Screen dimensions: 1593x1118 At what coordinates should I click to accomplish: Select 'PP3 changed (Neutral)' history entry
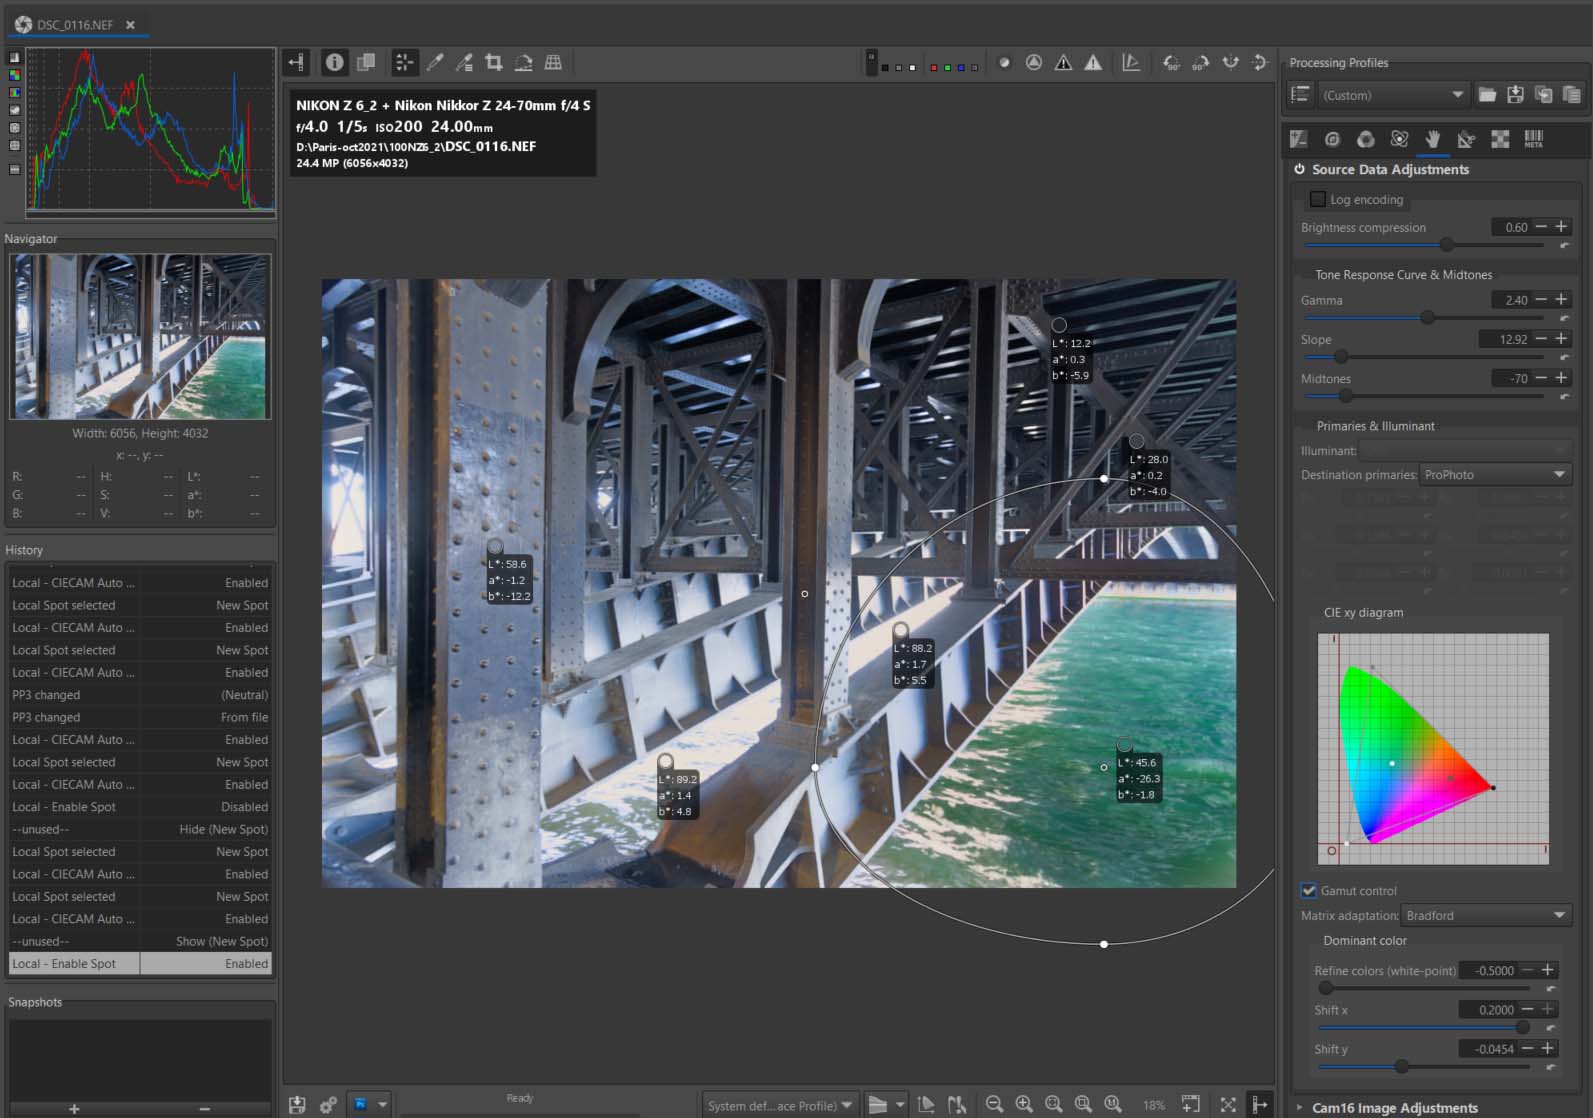(140, 695)
